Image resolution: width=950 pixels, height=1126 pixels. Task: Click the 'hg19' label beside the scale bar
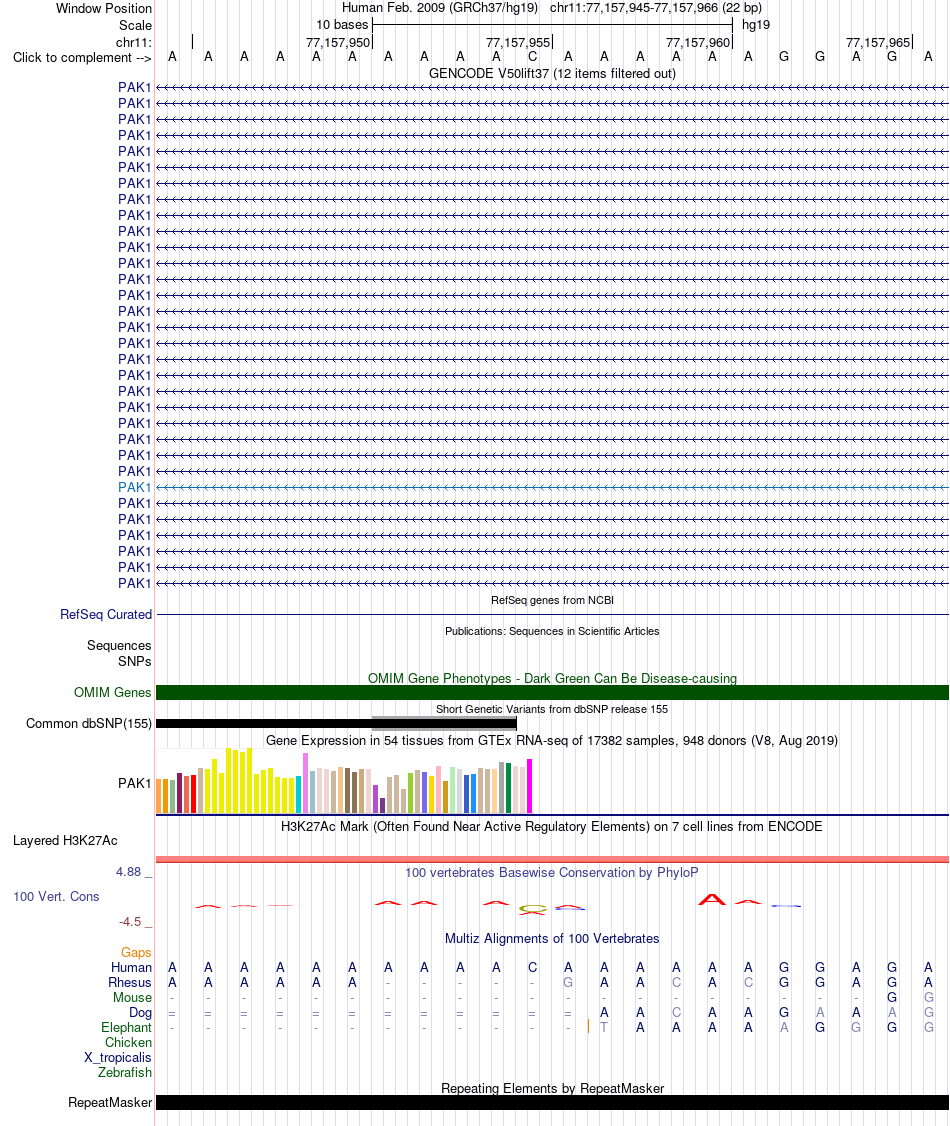755,25
